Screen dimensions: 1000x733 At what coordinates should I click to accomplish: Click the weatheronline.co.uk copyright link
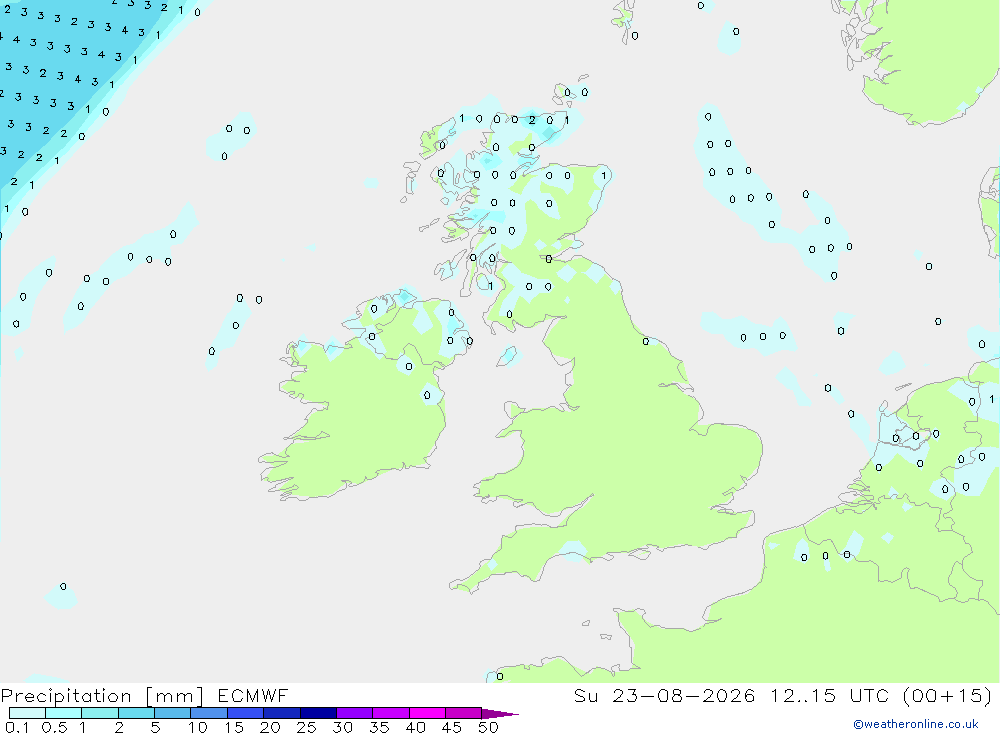(x=916, y=724)
